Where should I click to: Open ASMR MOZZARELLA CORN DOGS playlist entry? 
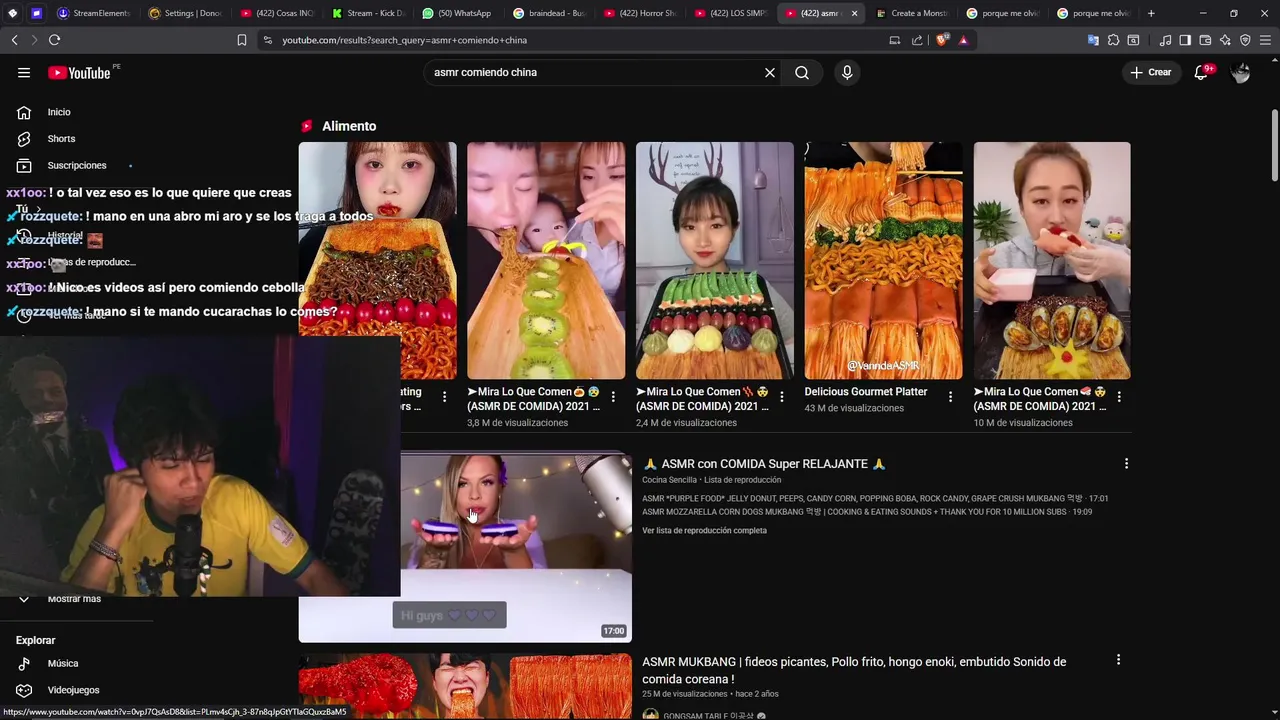[867, 512]
